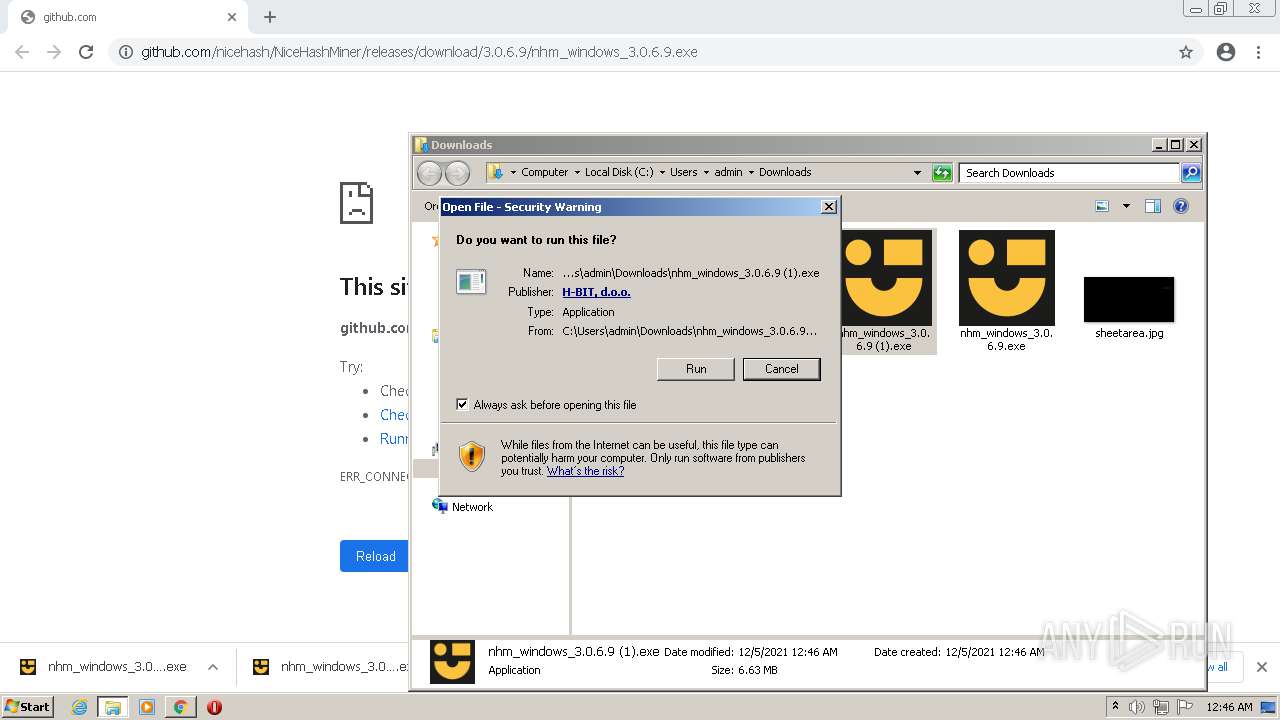1280x720 pixels.
Task: Change view with Explorer views icon
Action: [1102, 206]
